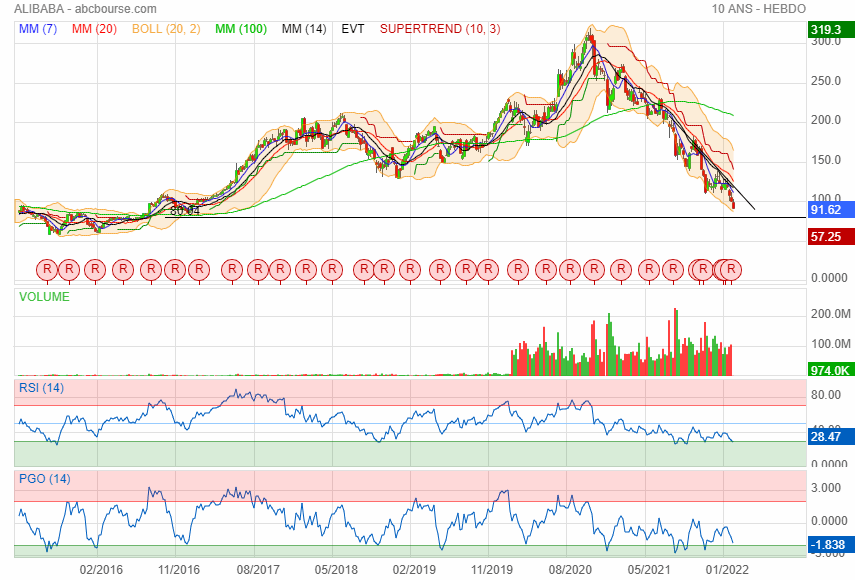Click the MM (14) legend label

point(304,29)
